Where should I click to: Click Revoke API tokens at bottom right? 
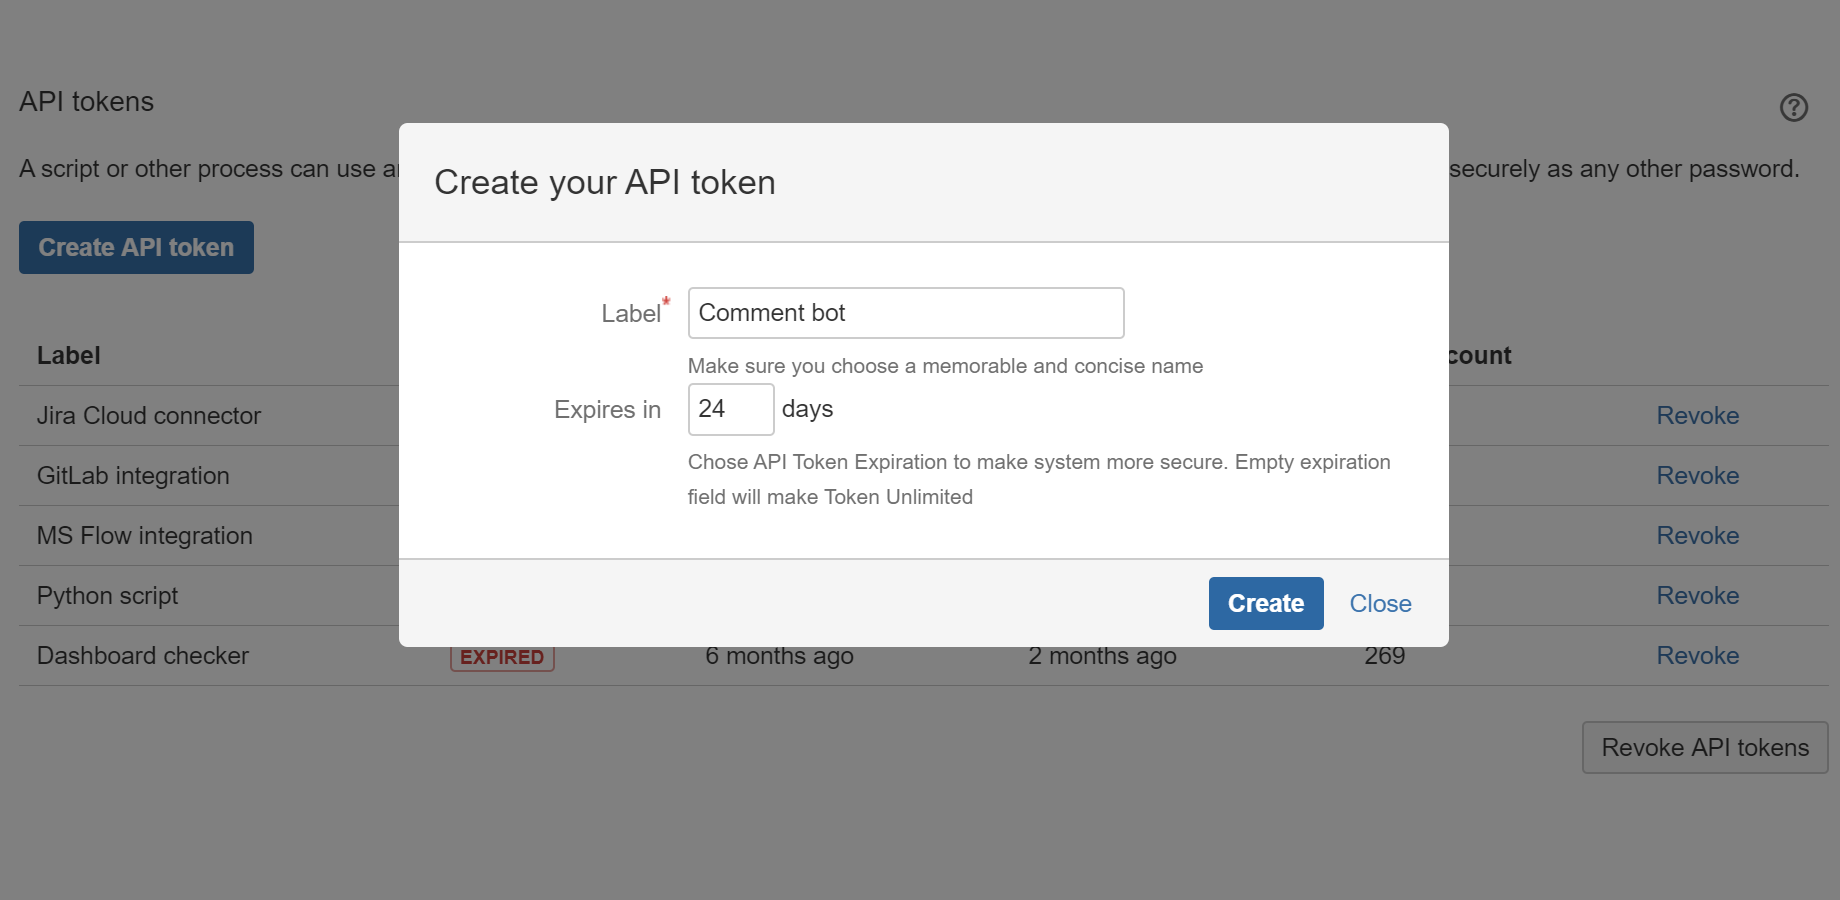(x=1704, y=747)
